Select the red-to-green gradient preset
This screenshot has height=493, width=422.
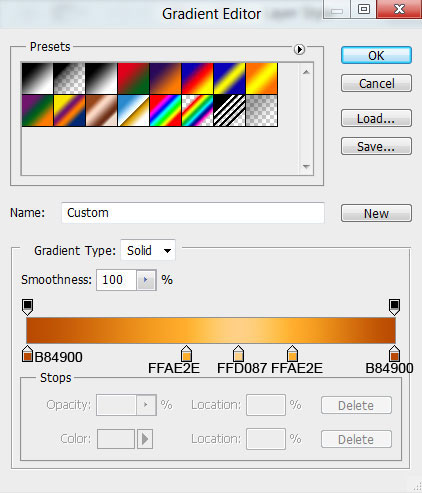[x=133, y=78]
